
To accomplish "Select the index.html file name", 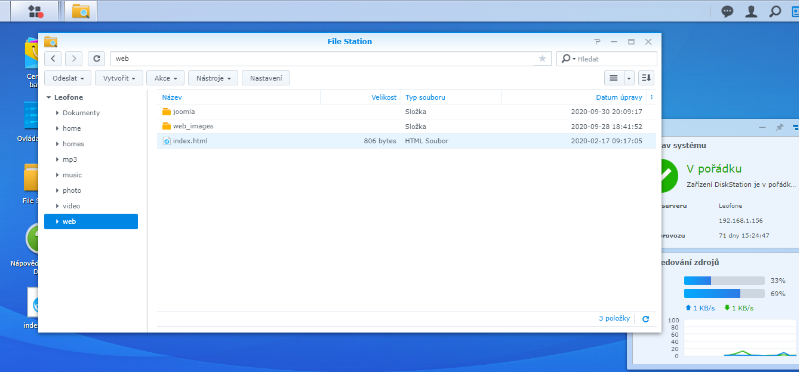I will [x=190, y=141].
